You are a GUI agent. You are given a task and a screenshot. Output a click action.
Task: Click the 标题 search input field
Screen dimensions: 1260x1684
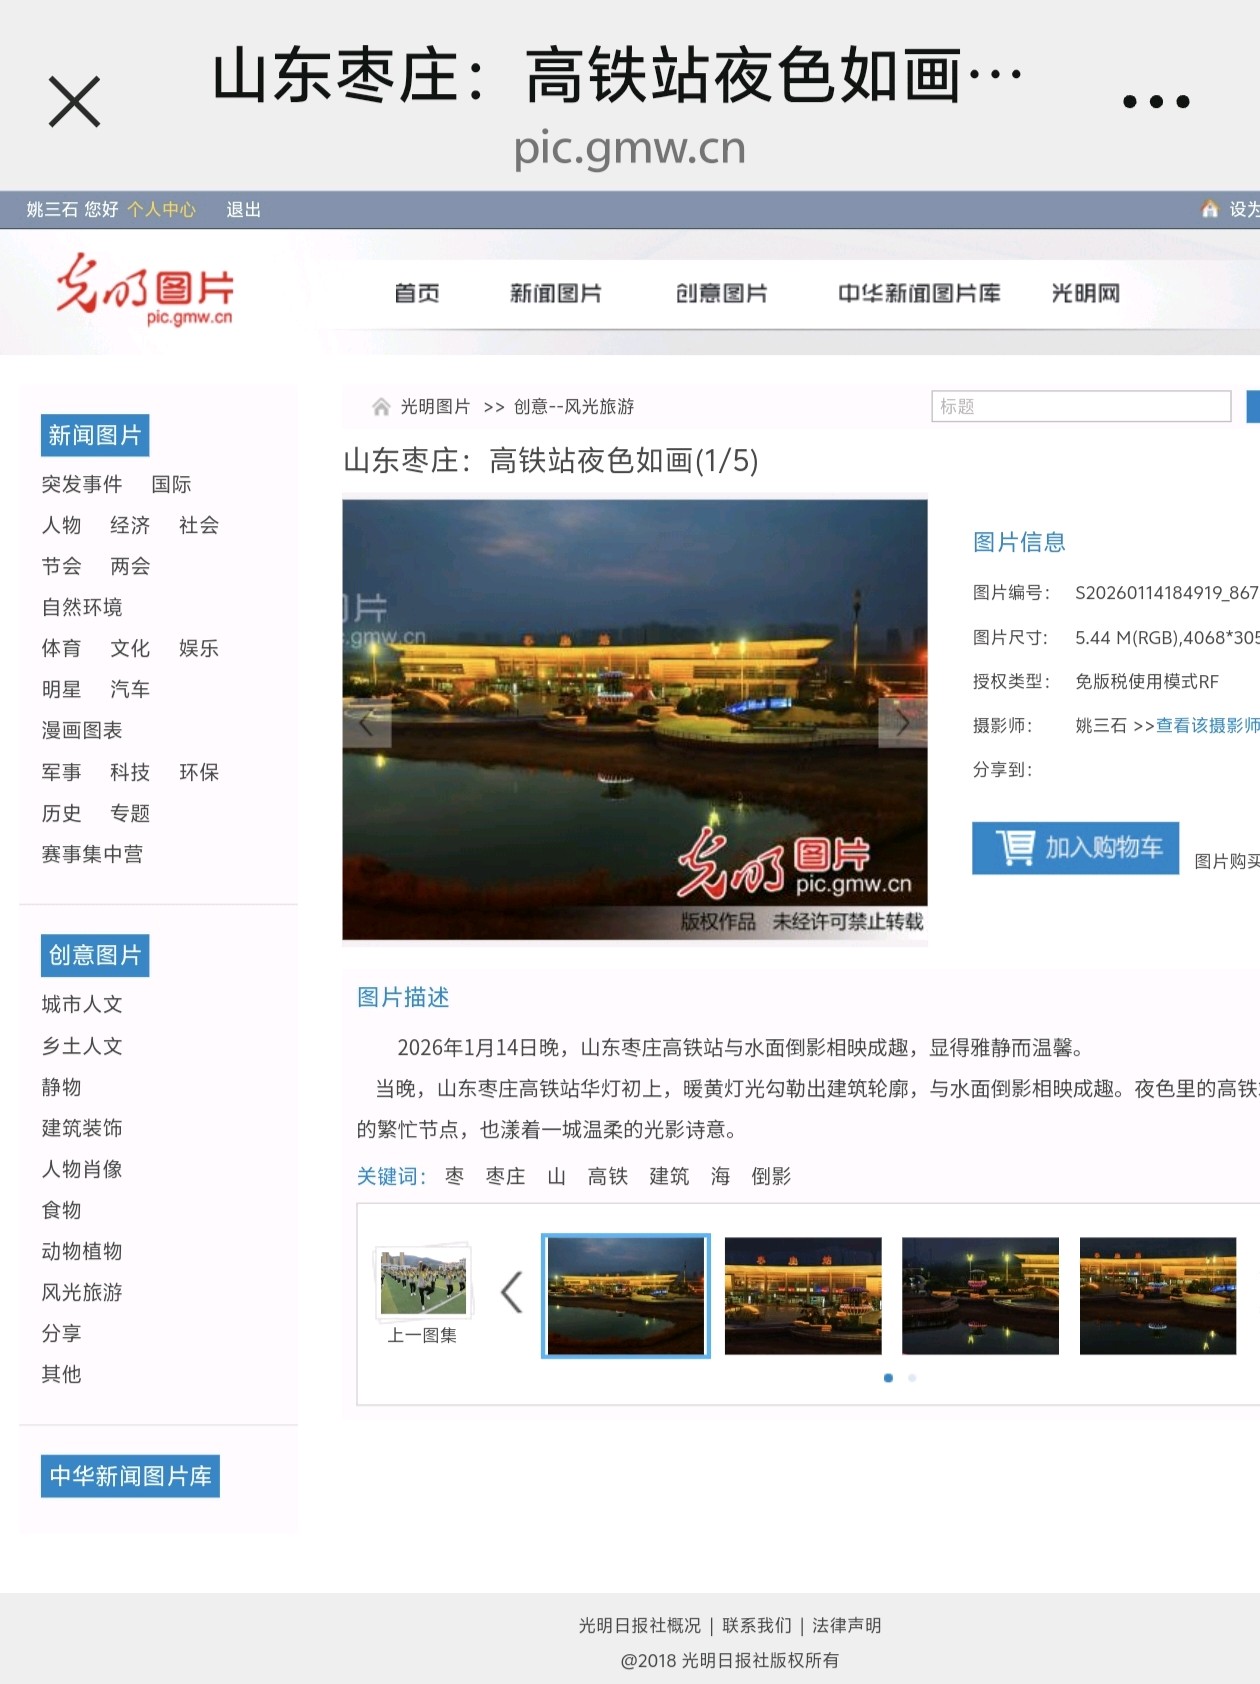tap(1080, 407)
